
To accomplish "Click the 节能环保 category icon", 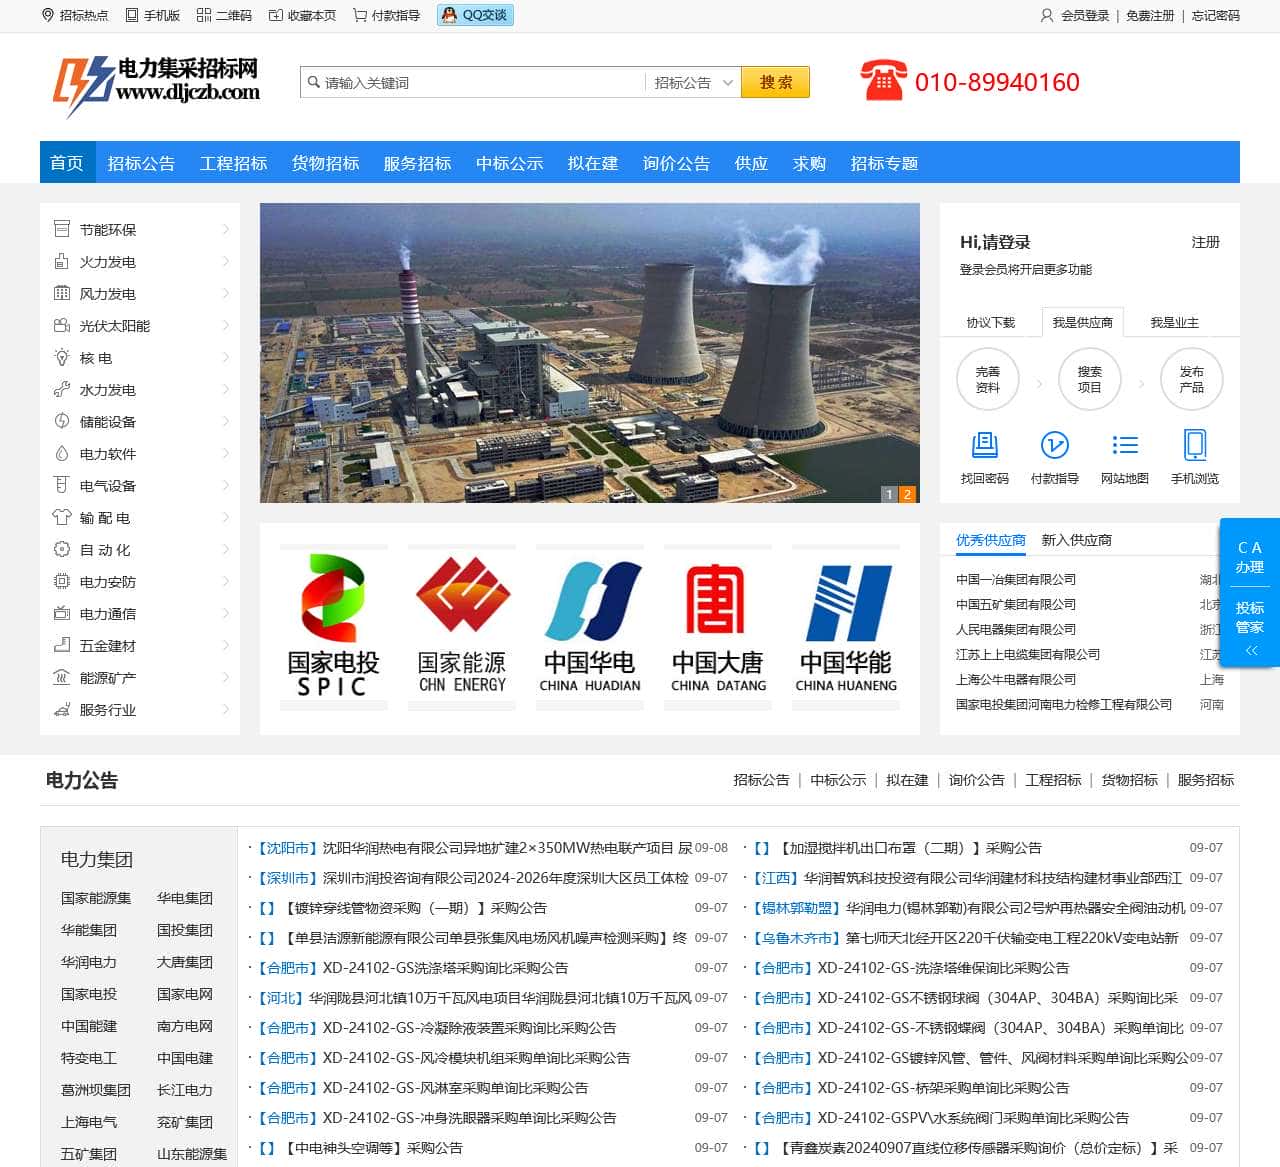I will coord(61,229).
